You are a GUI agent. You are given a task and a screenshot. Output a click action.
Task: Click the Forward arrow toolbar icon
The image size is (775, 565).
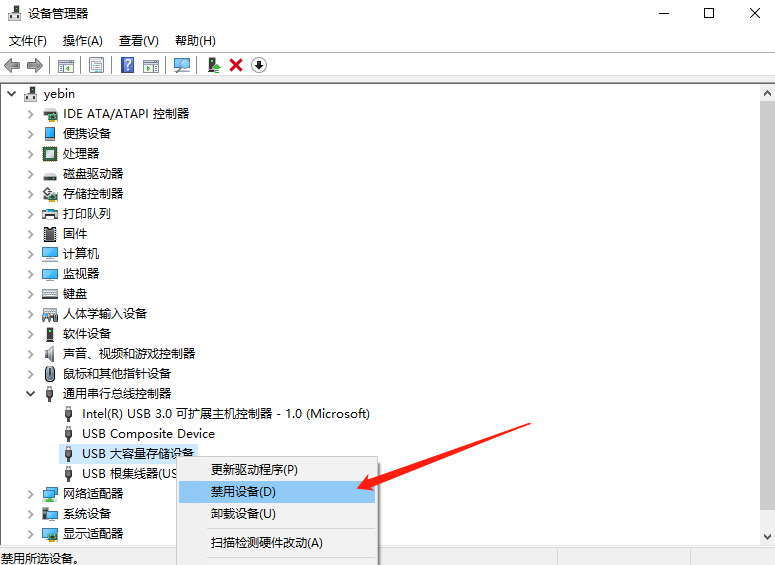[x=35, y=65]
